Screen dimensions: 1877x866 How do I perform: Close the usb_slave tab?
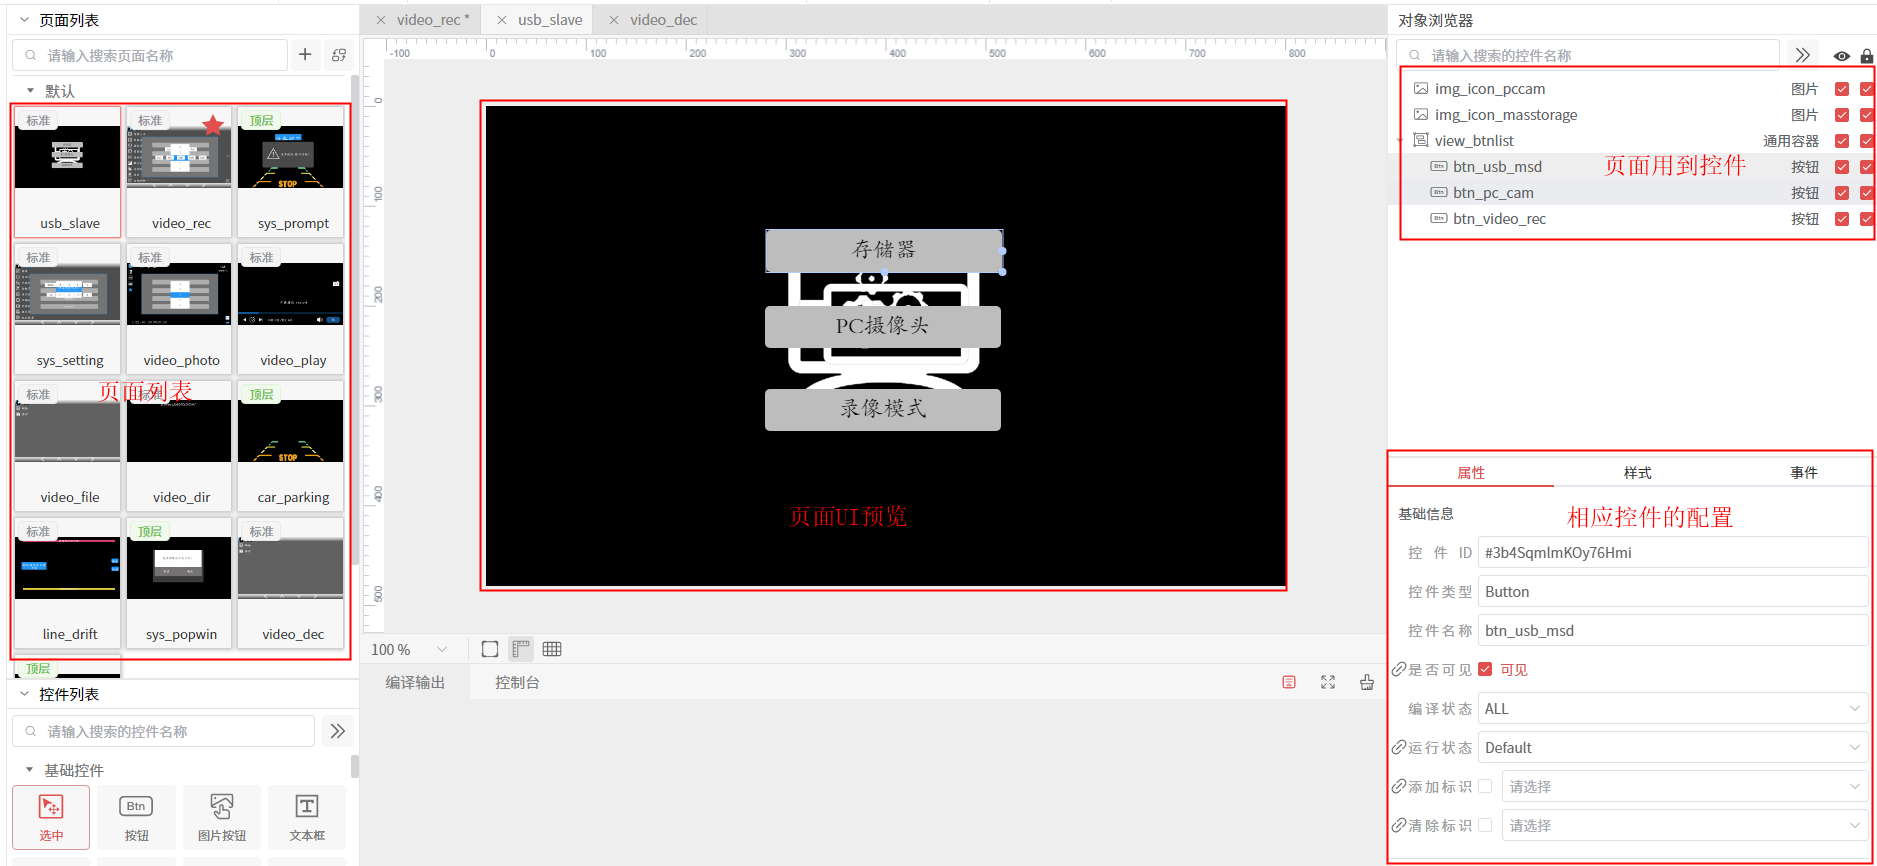[502, 20]
